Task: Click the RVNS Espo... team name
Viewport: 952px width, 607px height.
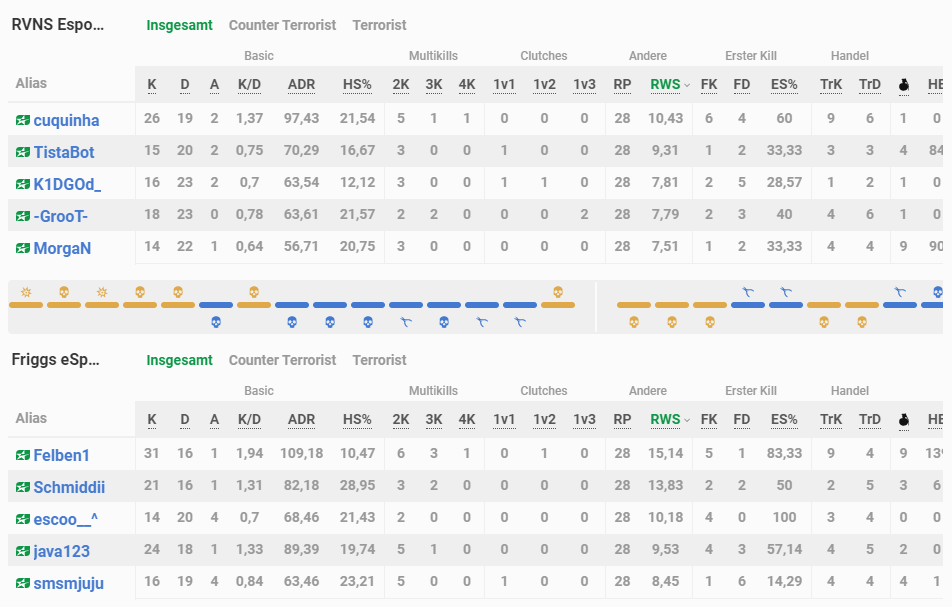Action: [x=58, y=25]
